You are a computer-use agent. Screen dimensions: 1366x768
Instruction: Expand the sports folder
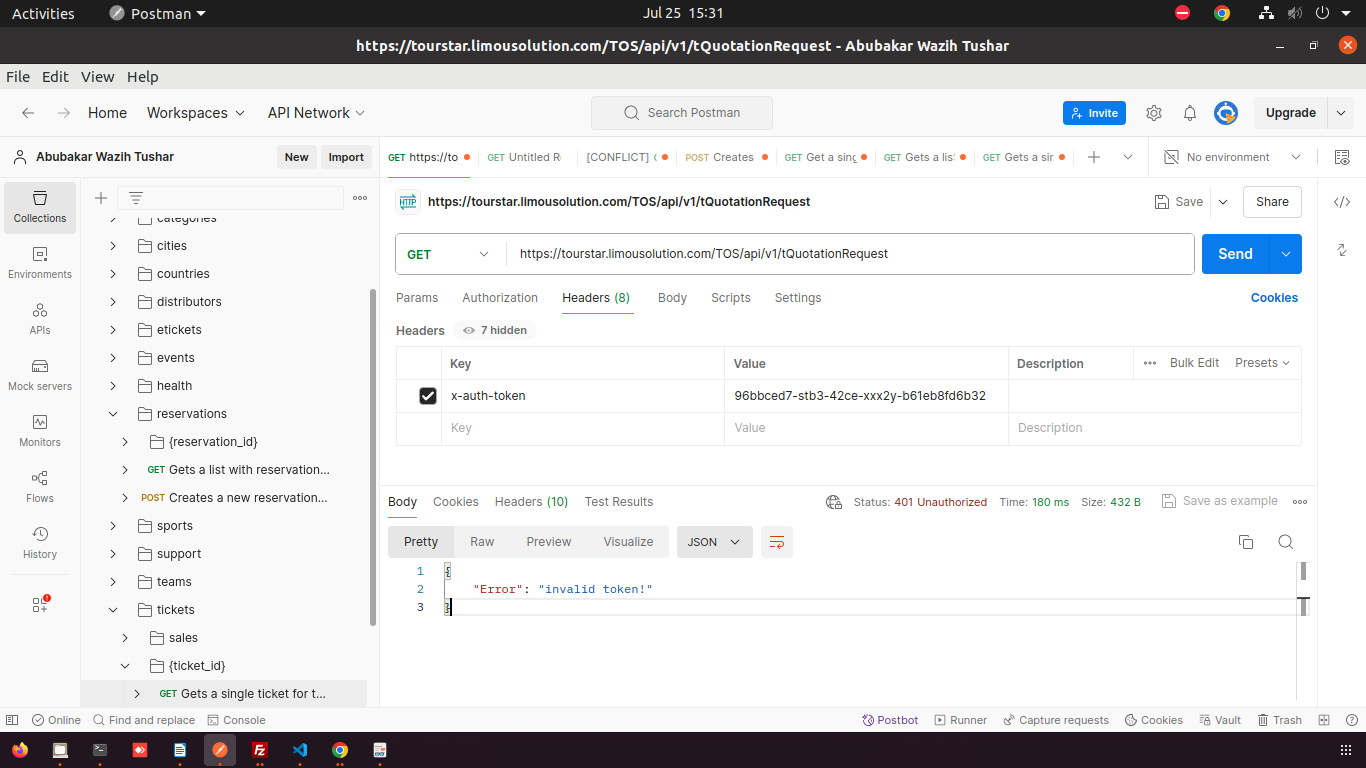tap(113, 526)
